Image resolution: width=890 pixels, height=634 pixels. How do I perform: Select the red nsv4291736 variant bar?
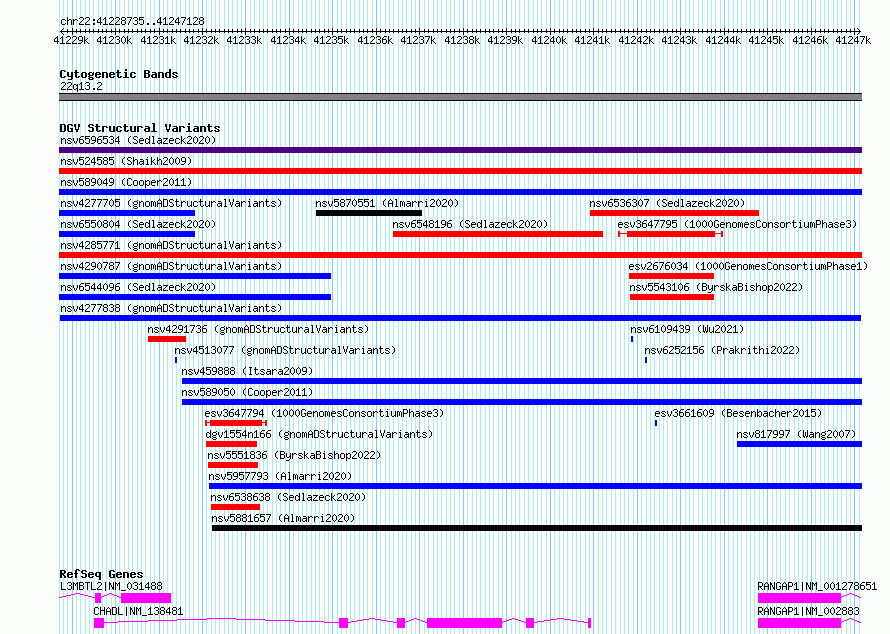click(167, 339)
